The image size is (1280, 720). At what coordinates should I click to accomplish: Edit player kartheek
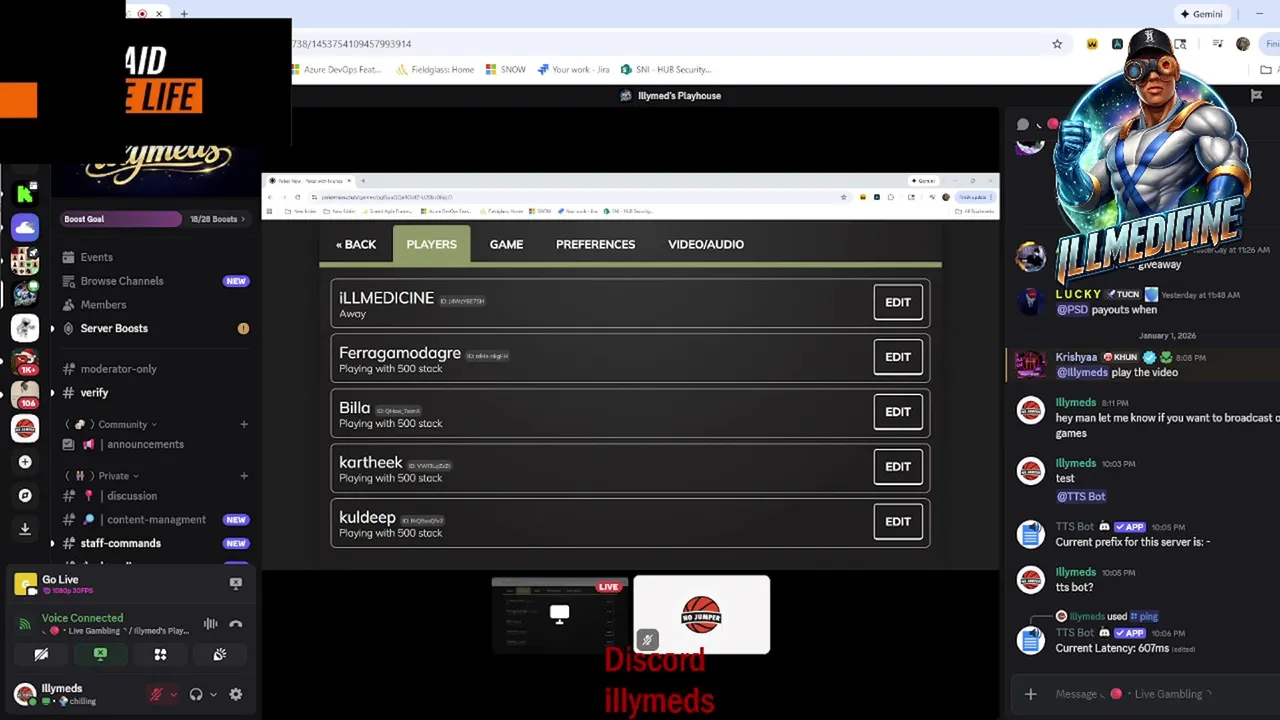click(898, 466)
